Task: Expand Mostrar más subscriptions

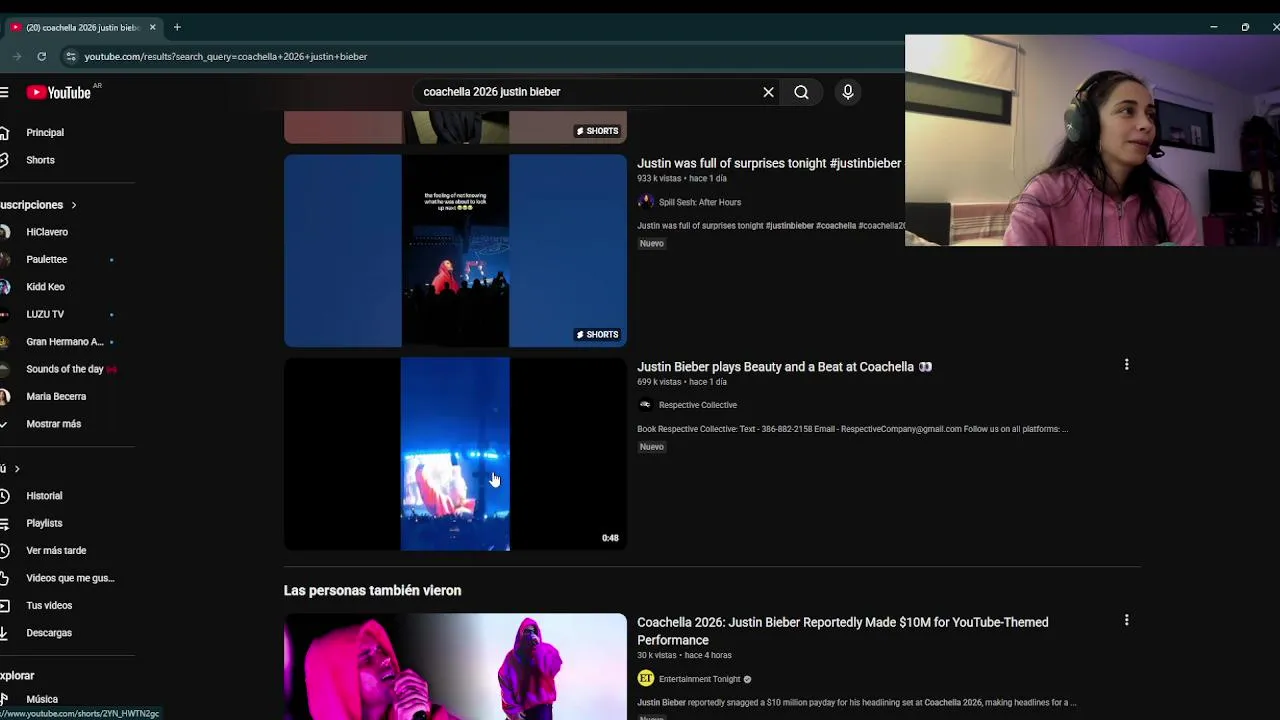Action: [53, 424]
